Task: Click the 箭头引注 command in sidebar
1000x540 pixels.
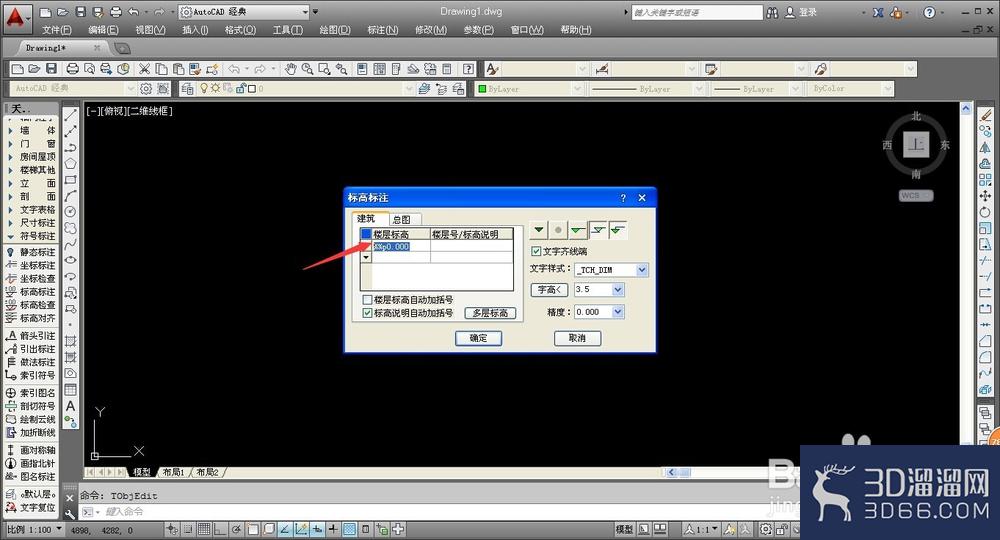Action: [31, 335]
